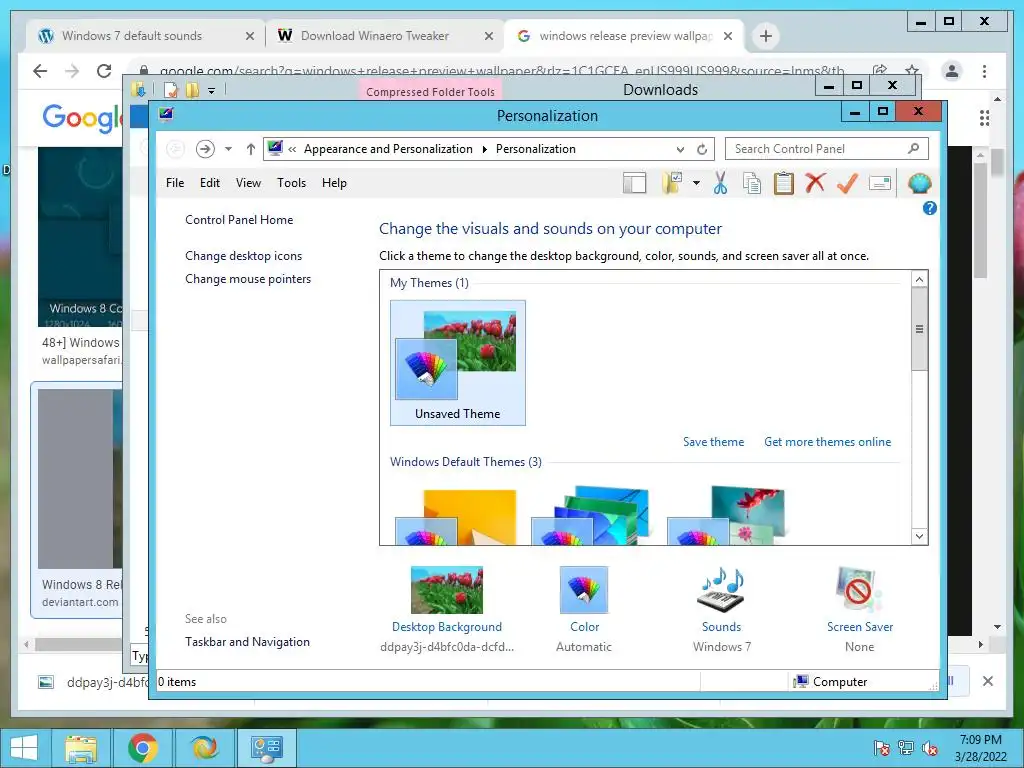Screen dimensions: 1024x768
Task: Click Change desktop icons link
Action: click(244, 256)
